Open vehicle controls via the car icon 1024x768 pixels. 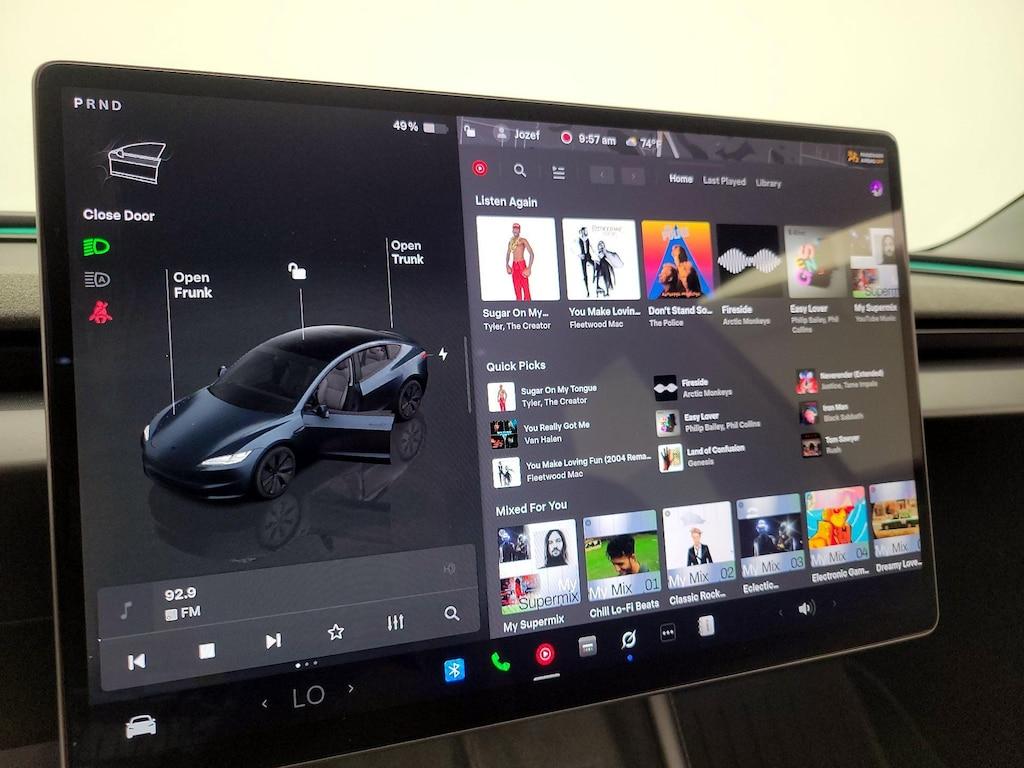pos(140,726)
